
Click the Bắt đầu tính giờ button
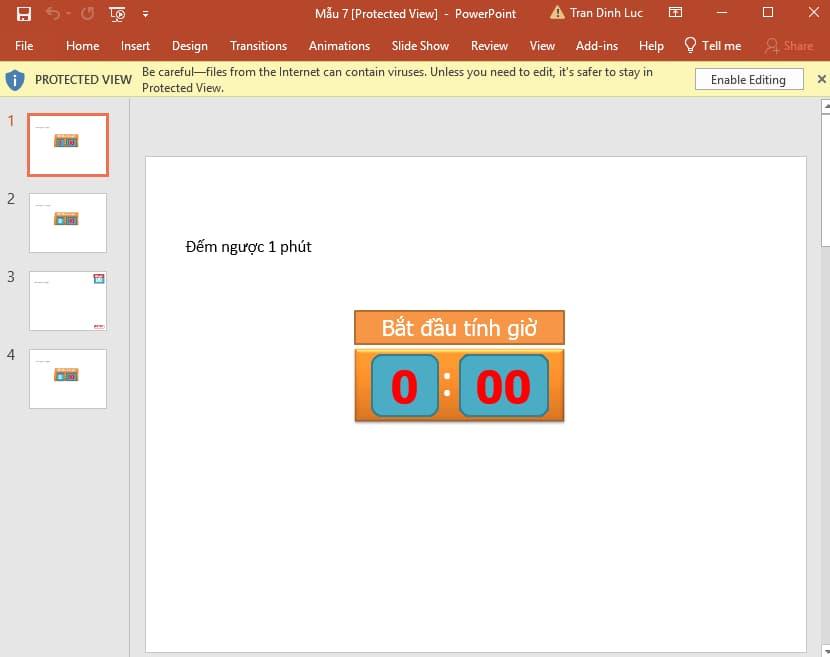click(459, 326)
